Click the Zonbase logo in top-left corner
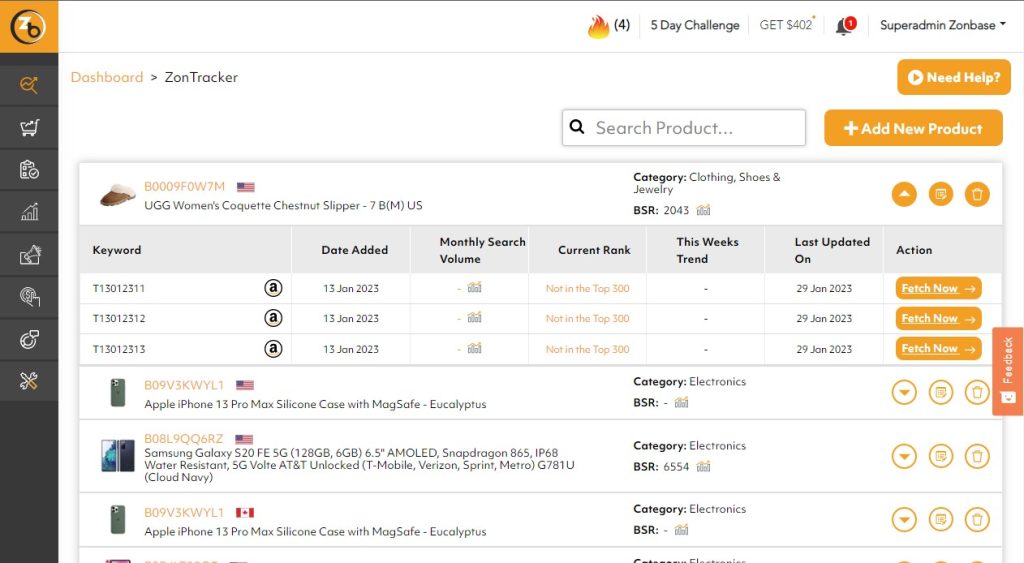Screen dimensions: 1024x563 coord(28,26)
